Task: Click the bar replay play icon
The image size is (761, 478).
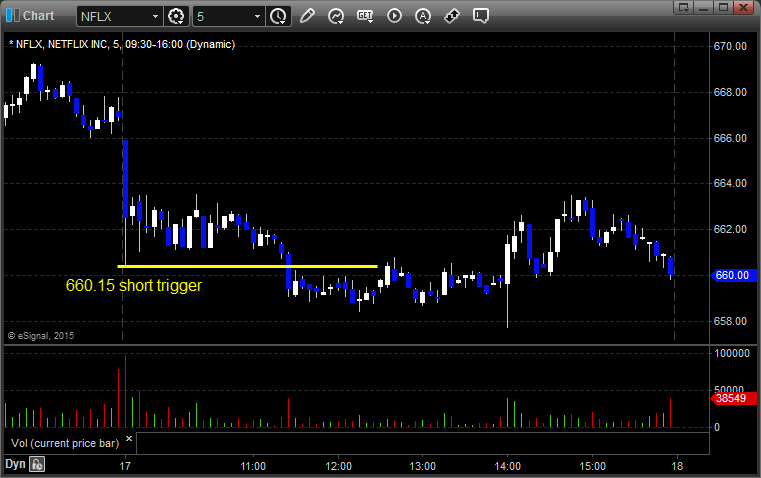Action: [394, 16]
